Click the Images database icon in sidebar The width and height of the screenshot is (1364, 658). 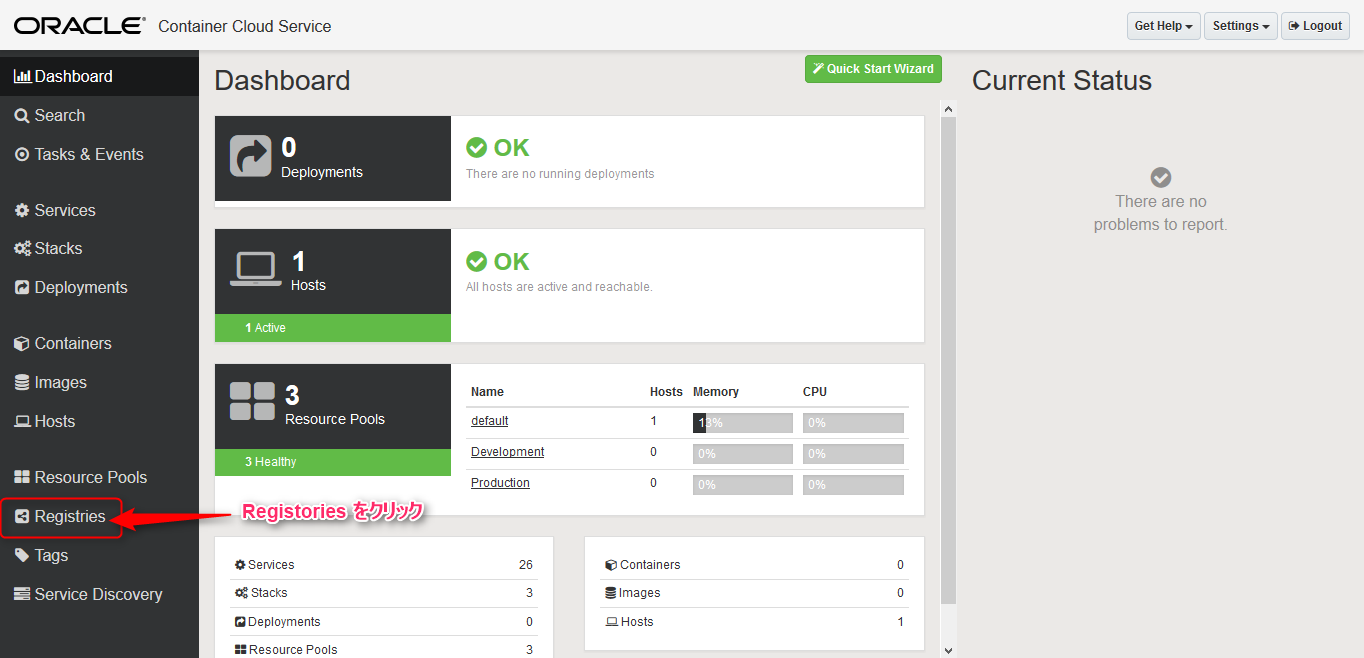pos(22,383)
